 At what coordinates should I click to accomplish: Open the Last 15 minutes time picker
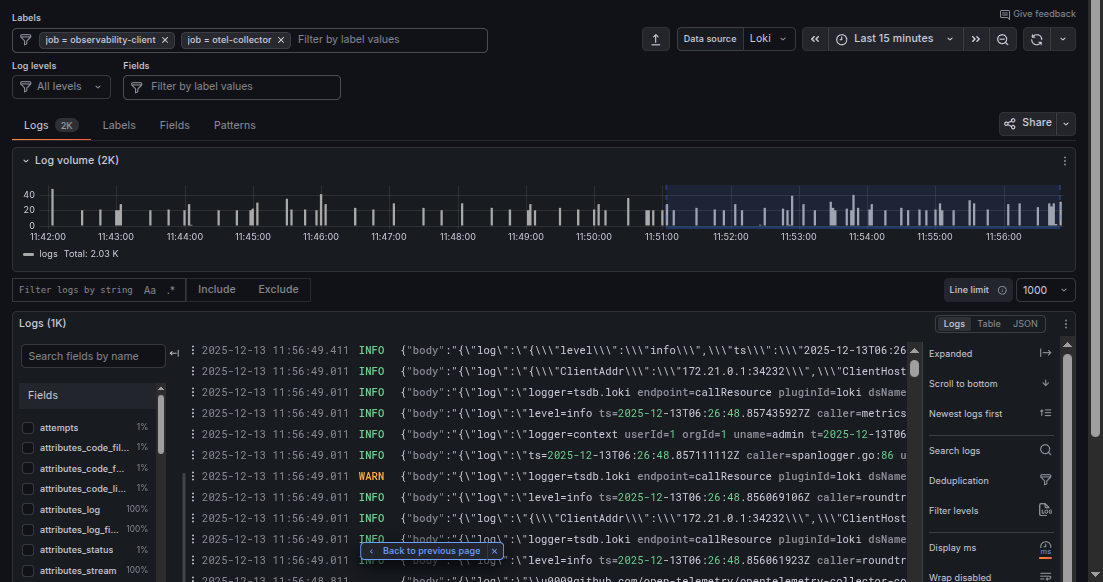pyautogui.click(x=894, y=39)
